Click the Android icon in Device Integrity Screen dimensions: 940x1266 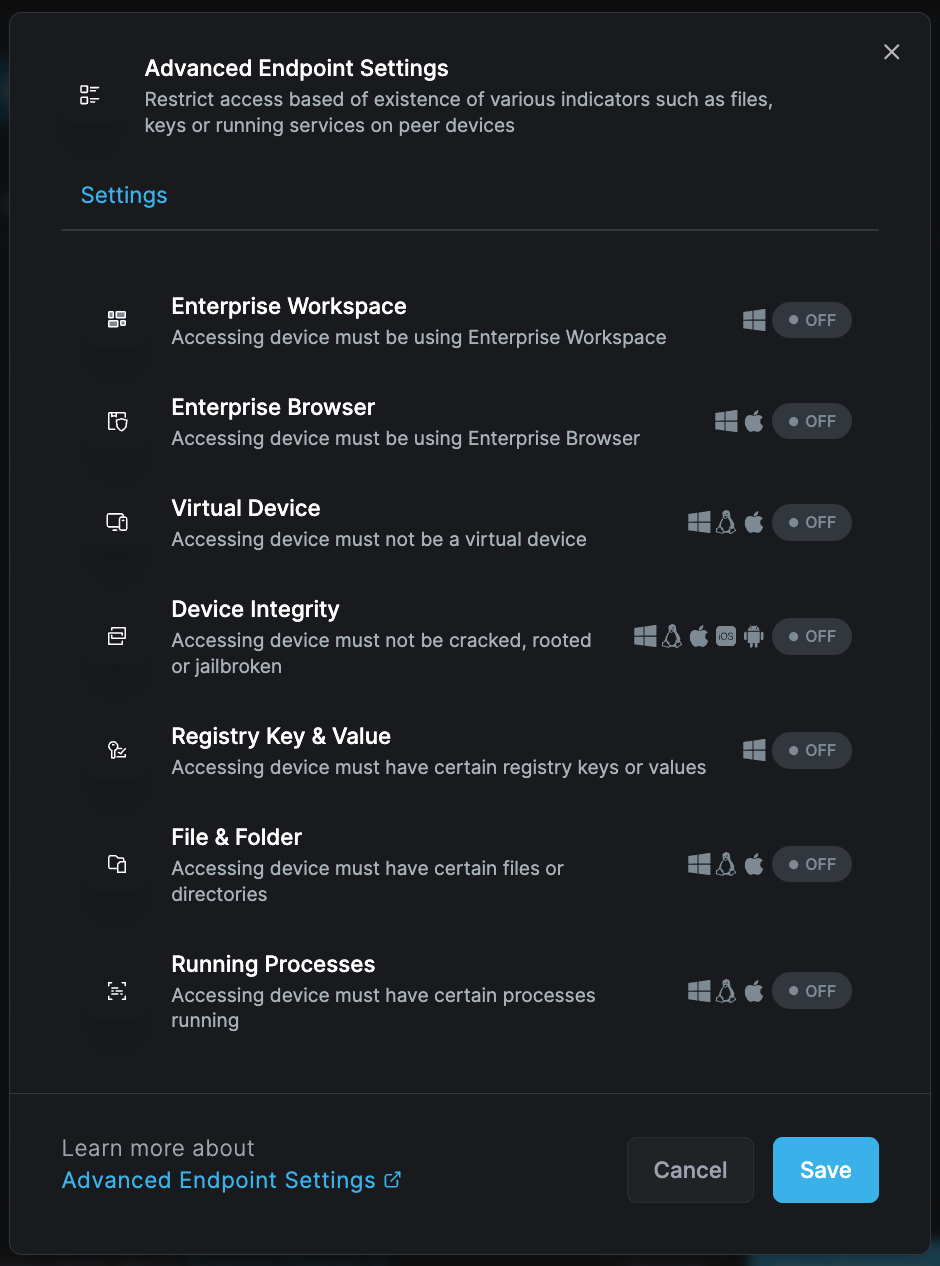[754, 636]
